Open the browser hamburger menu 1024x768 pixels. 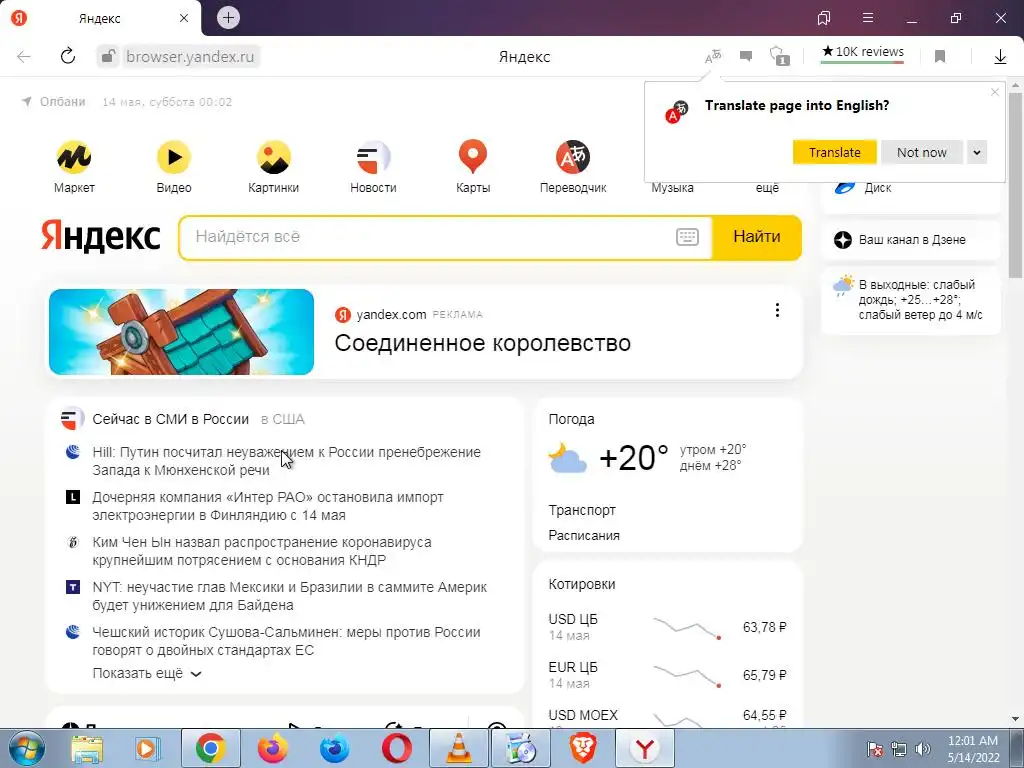(868, 18)
